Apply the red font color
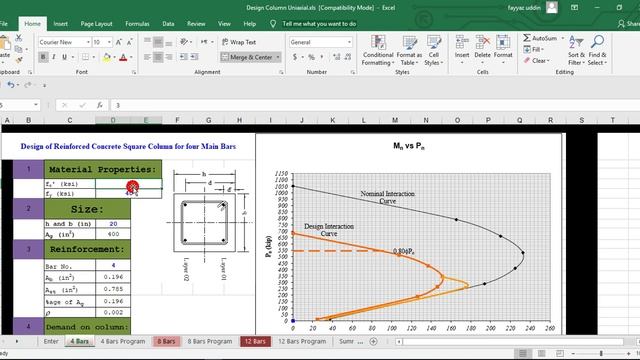Viewport: 640px width, 360px height. pos(123,57)
